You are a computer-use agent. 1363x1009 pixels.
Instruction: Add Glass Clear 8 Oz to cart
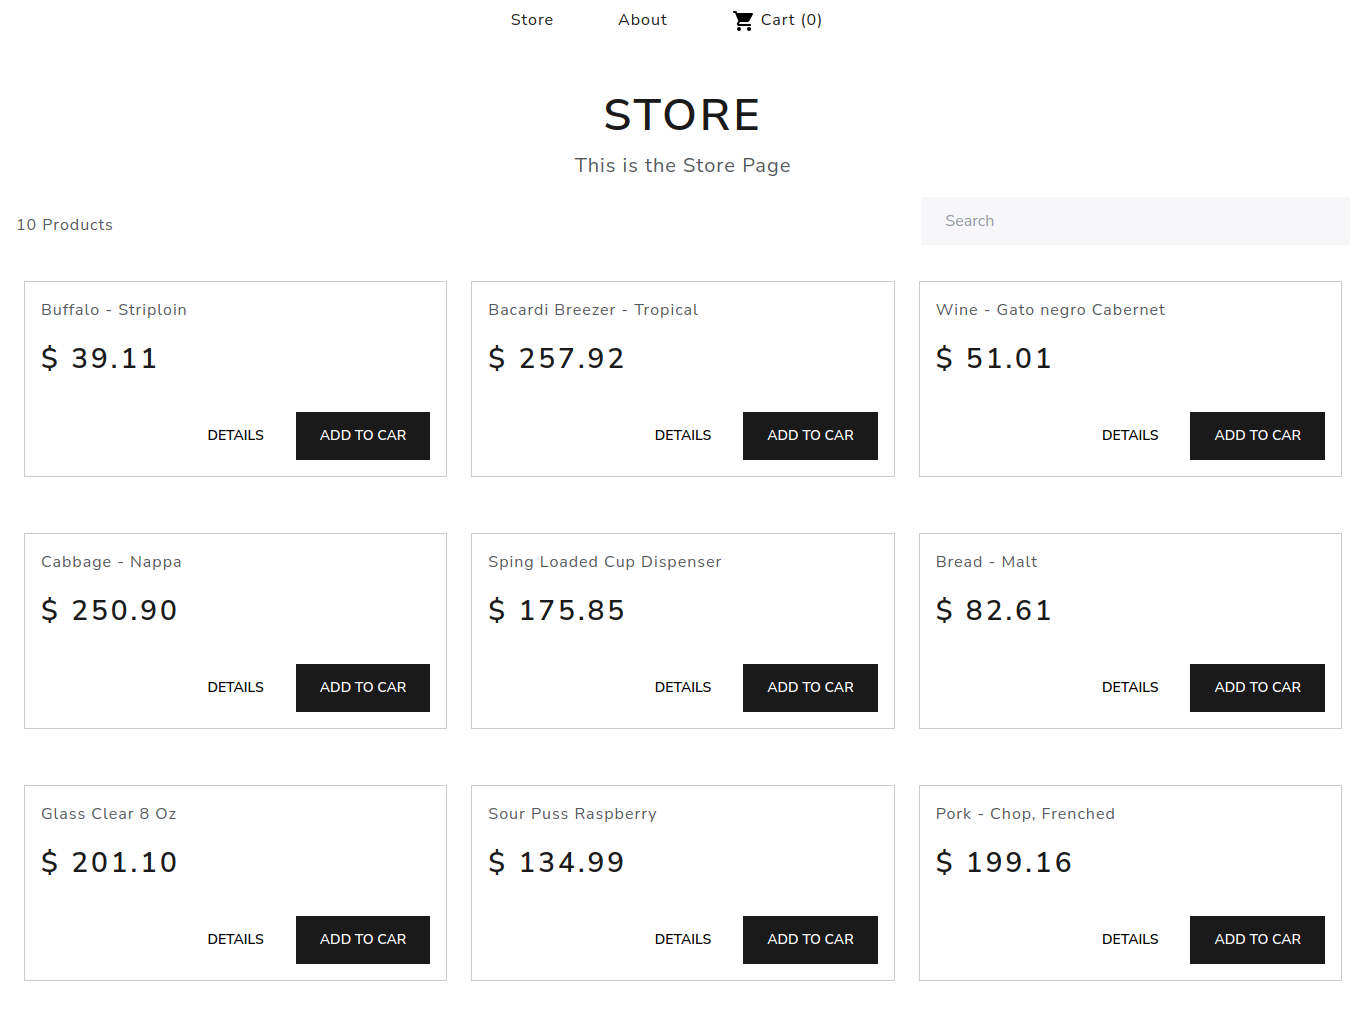click(x=363, y=940)
